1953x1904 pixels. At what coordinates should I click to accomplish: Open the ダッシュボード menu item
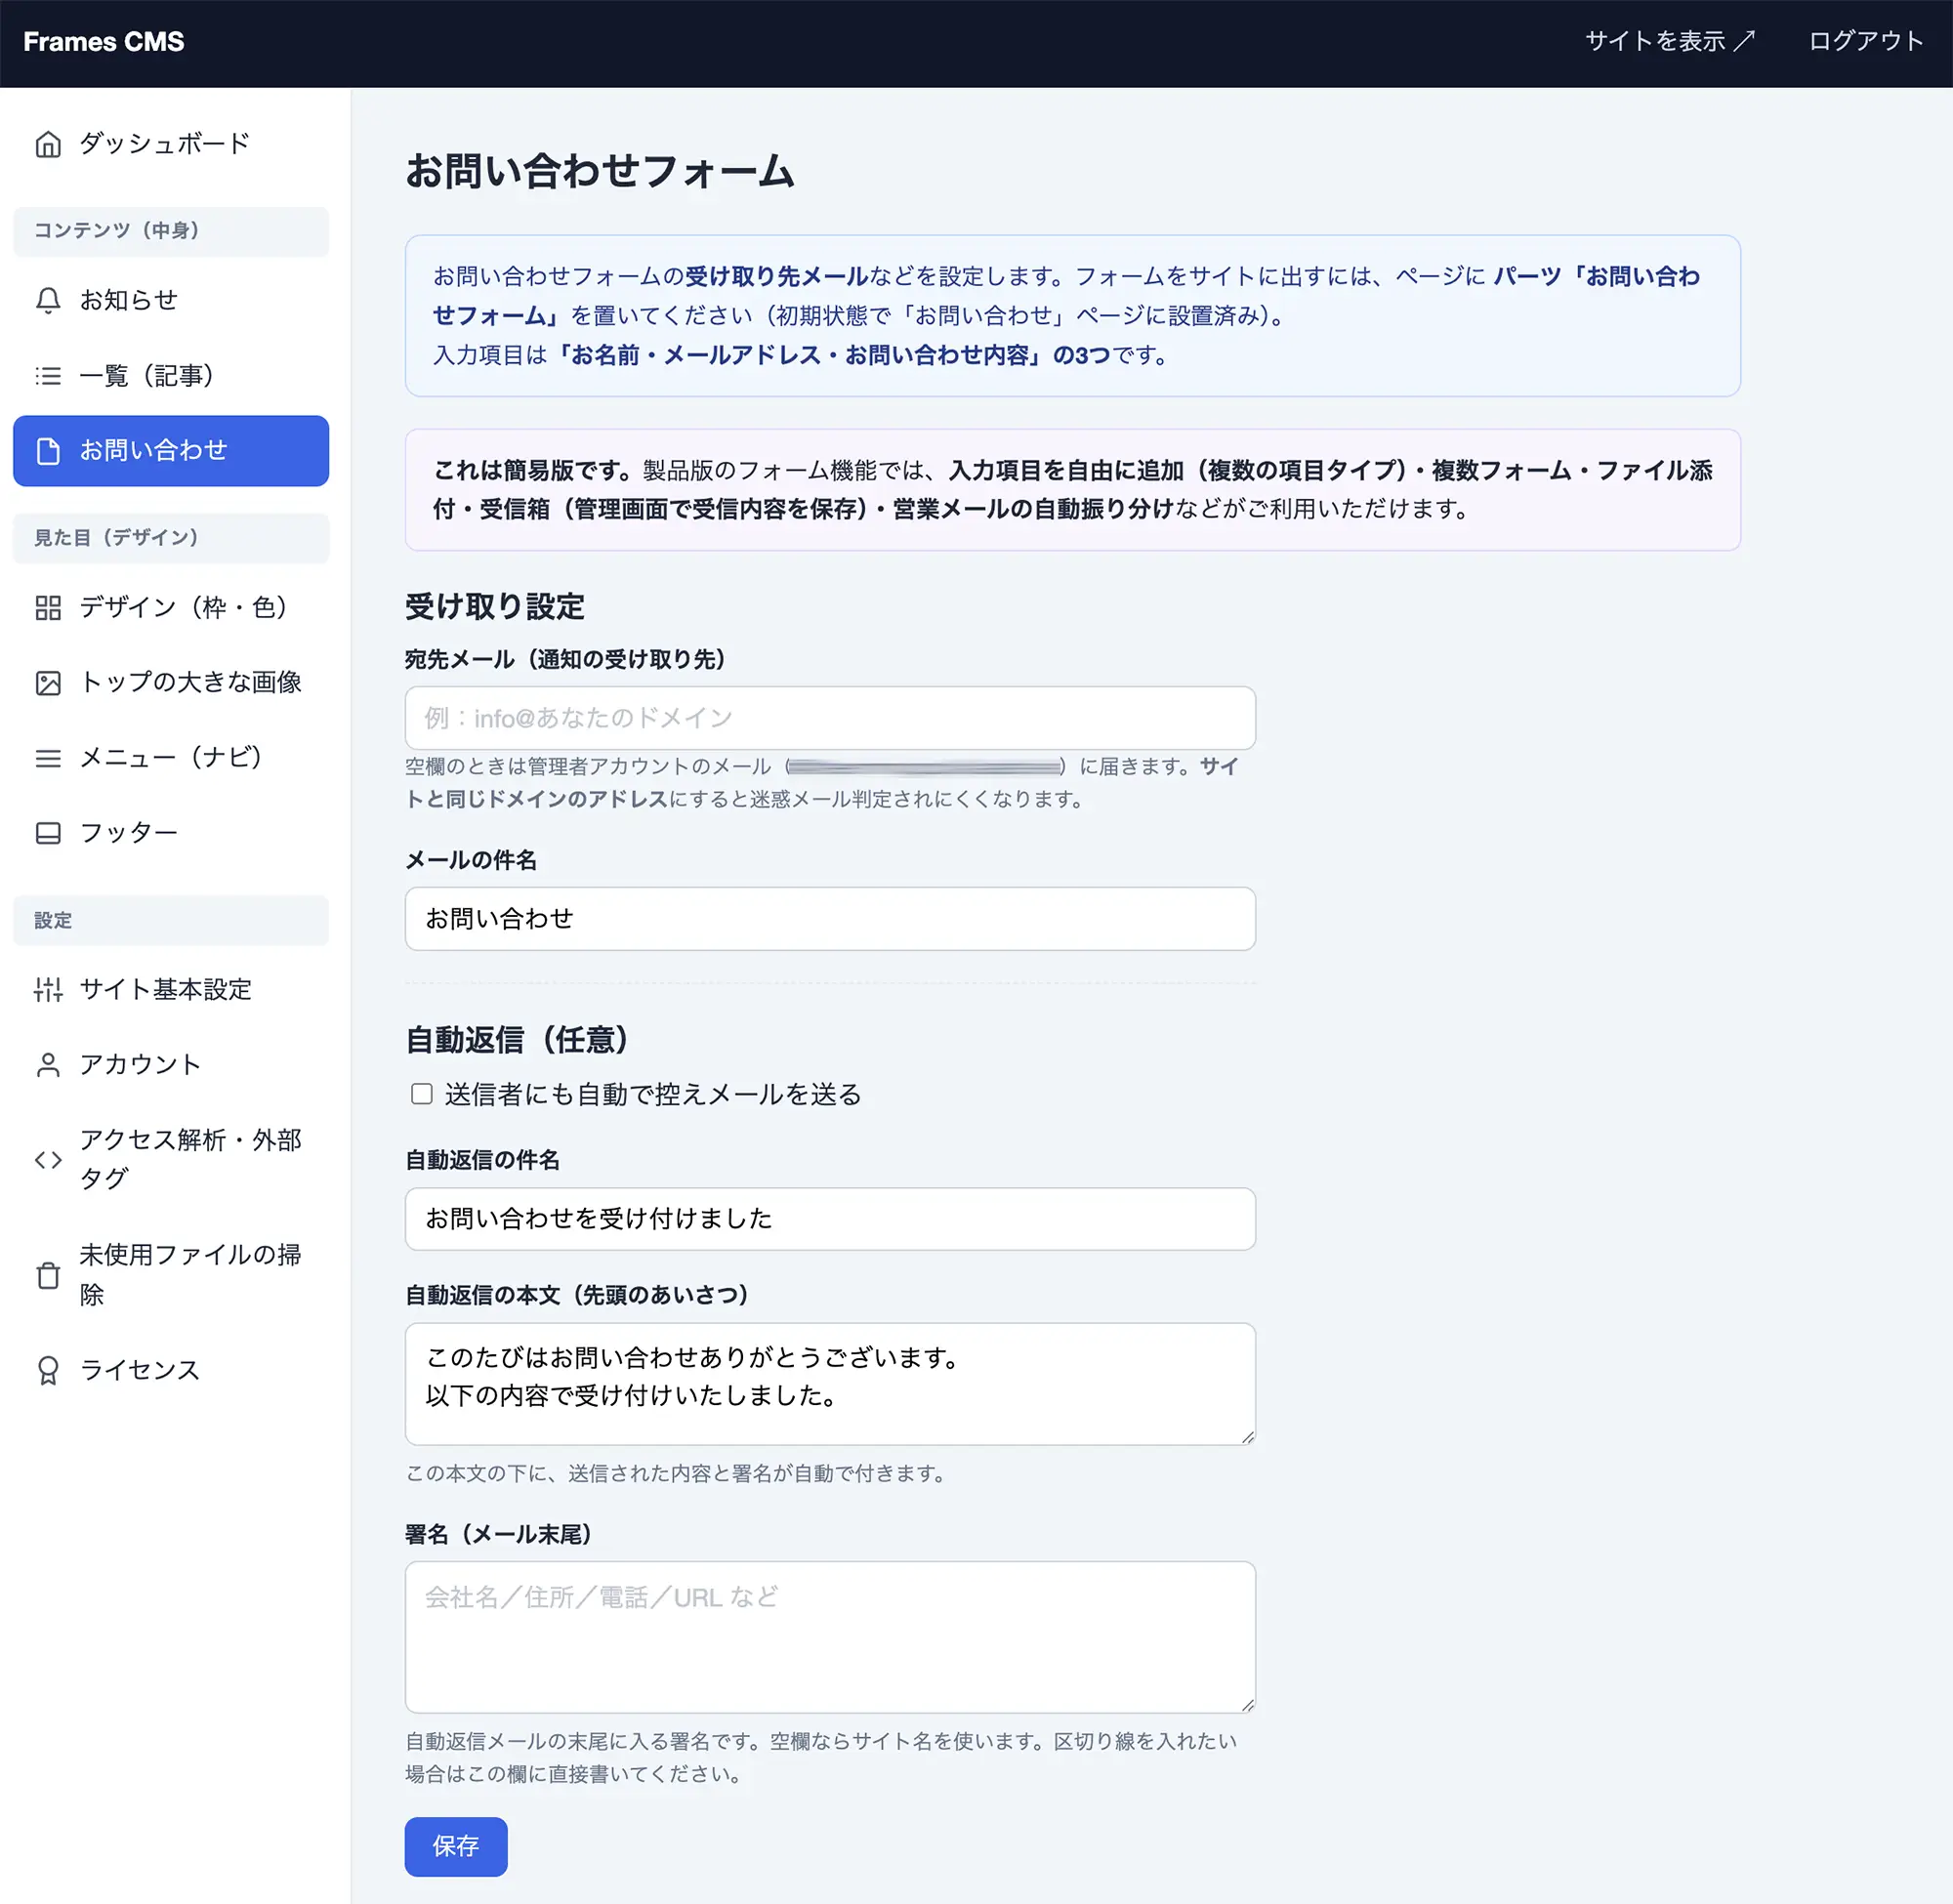[x=171, y=144]
